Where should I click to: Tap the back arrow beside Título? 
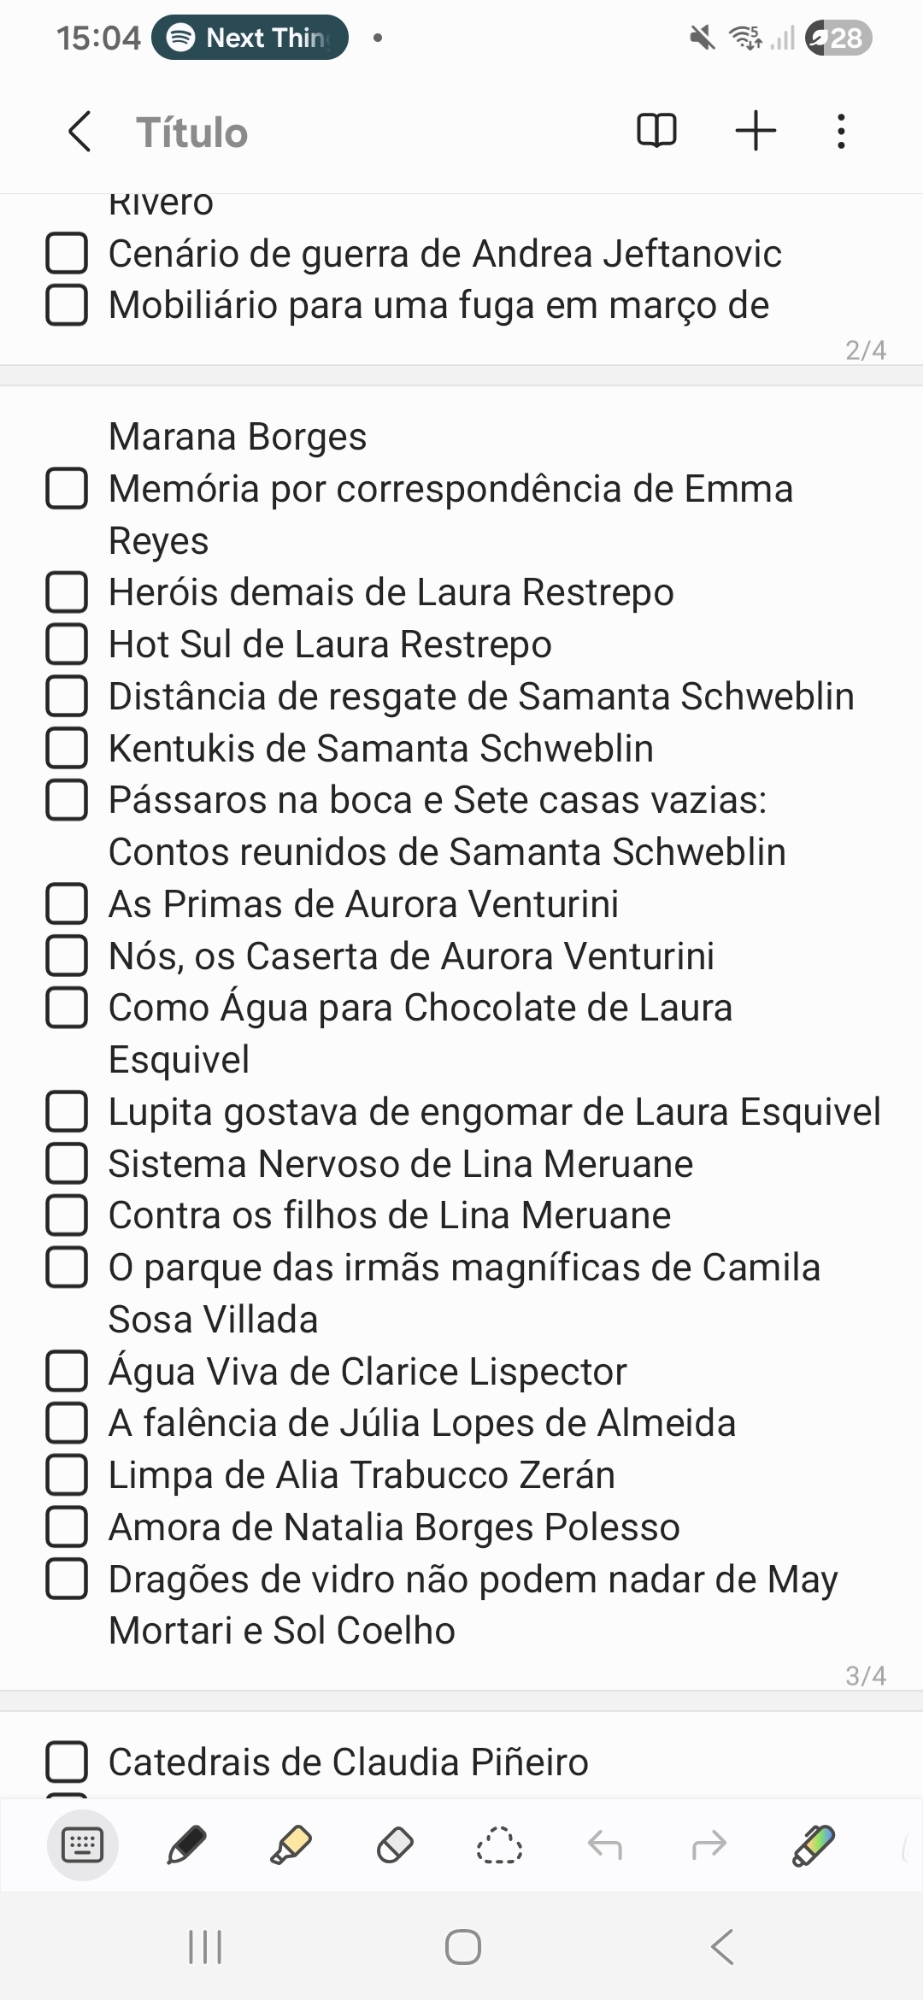pos(80,131)
